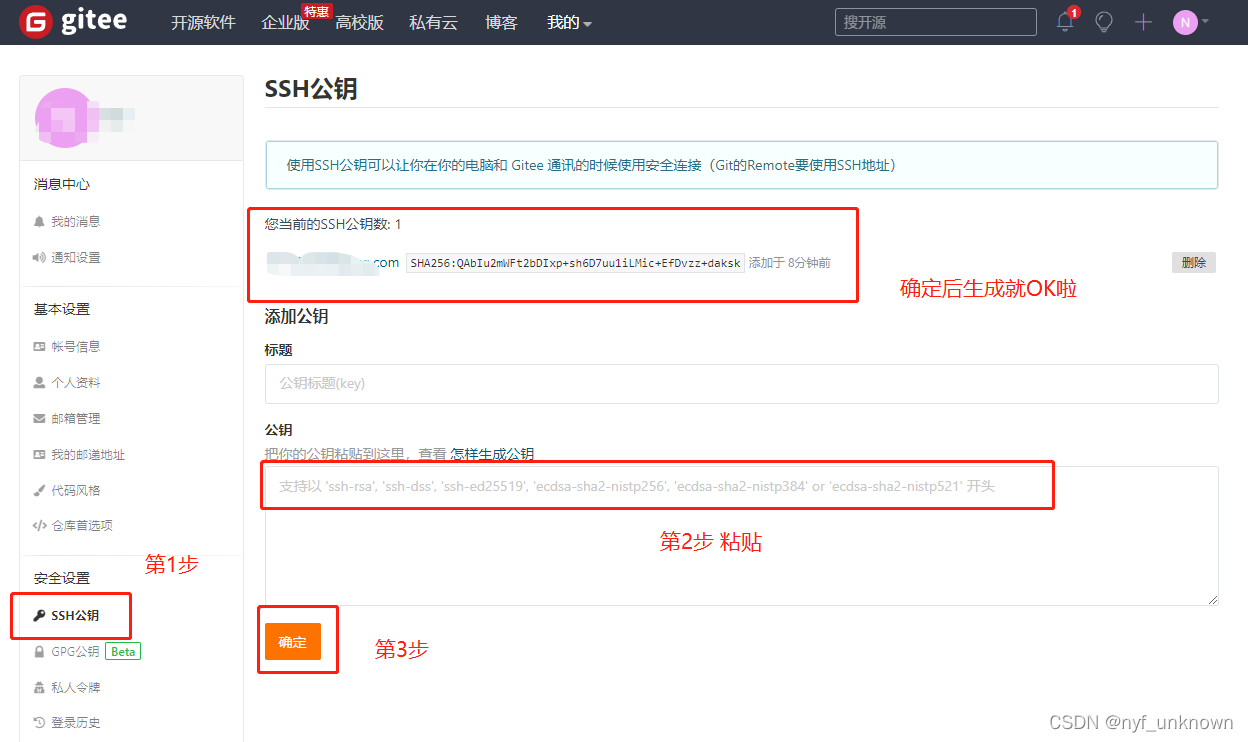Screen dimensions: 1248x742
Task: Open 开源软件 in the top navigation
Action: pos(203,22)
